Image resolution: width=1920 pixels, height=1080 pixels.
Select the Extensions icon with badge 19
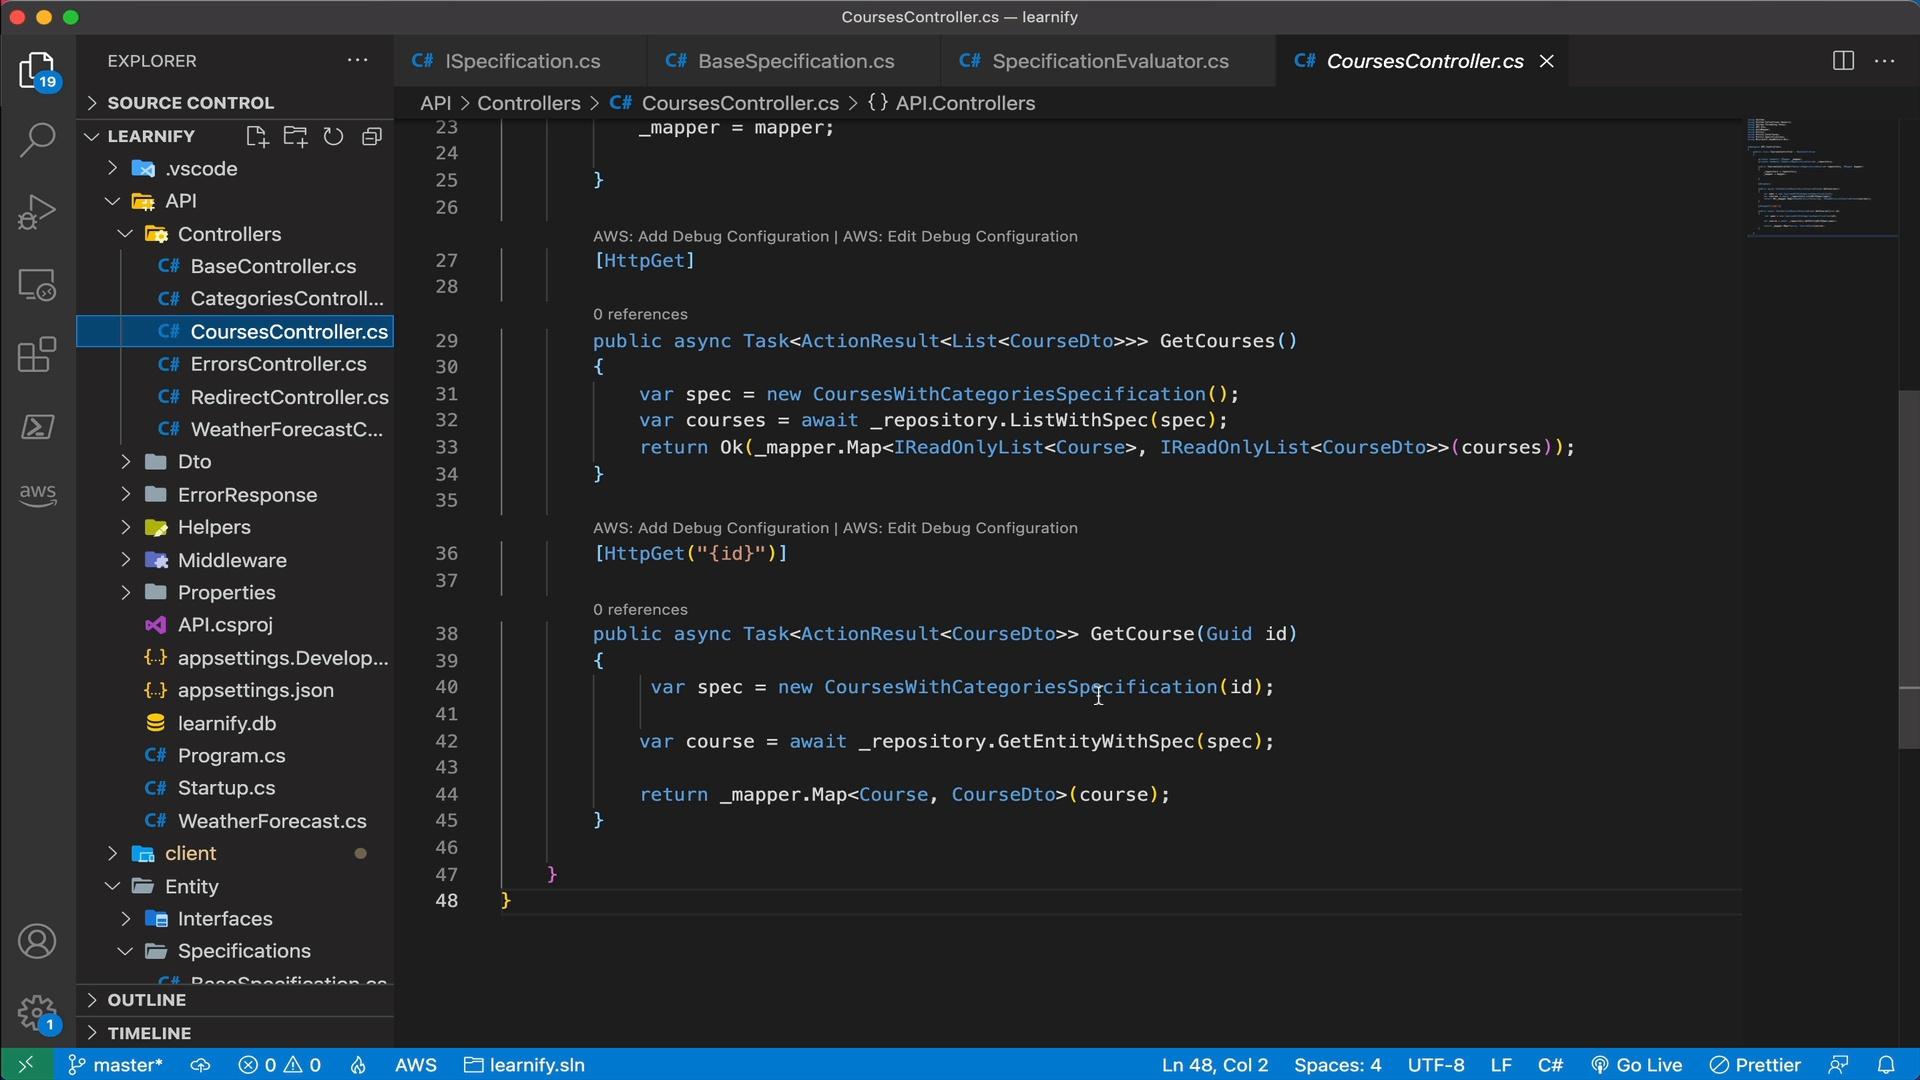(x=37, y=73)
